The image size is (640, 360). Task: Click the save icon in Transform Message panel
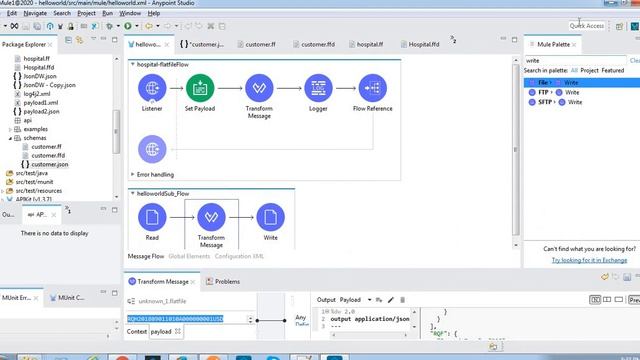click(x=627, y=277)
